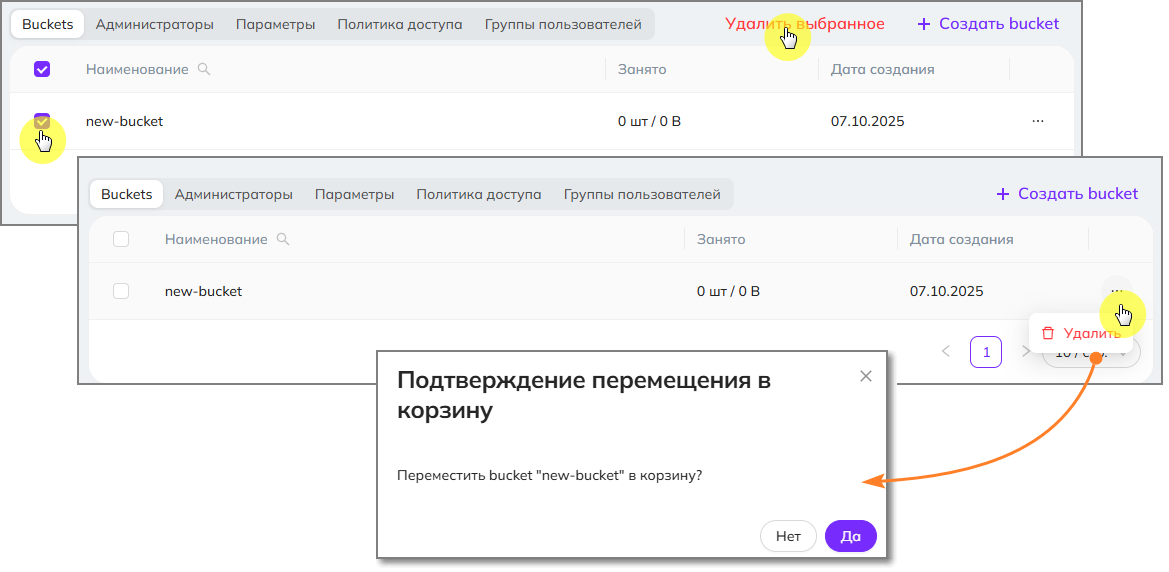
Task: Click the new-bucket name in top window
Action: [125, 121]
